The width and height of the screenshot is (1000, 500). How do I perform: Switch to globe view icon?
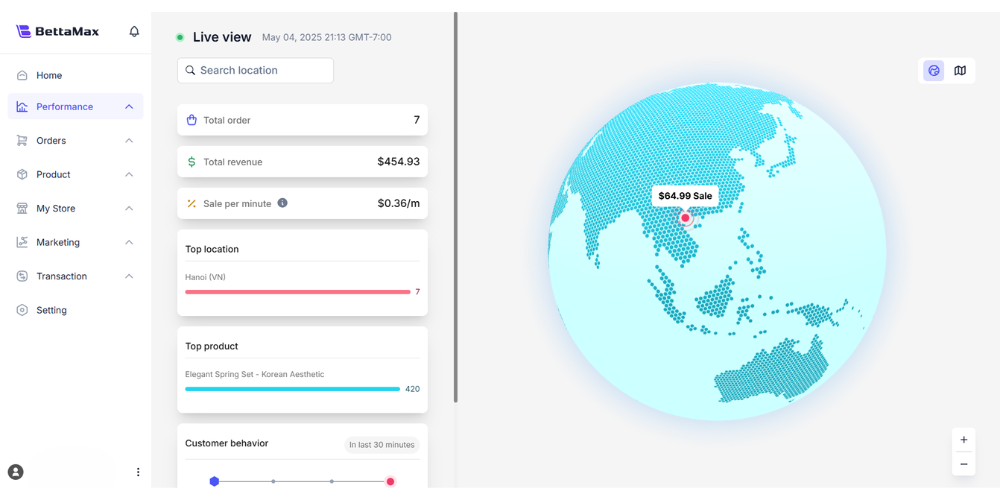coord(934,71)
